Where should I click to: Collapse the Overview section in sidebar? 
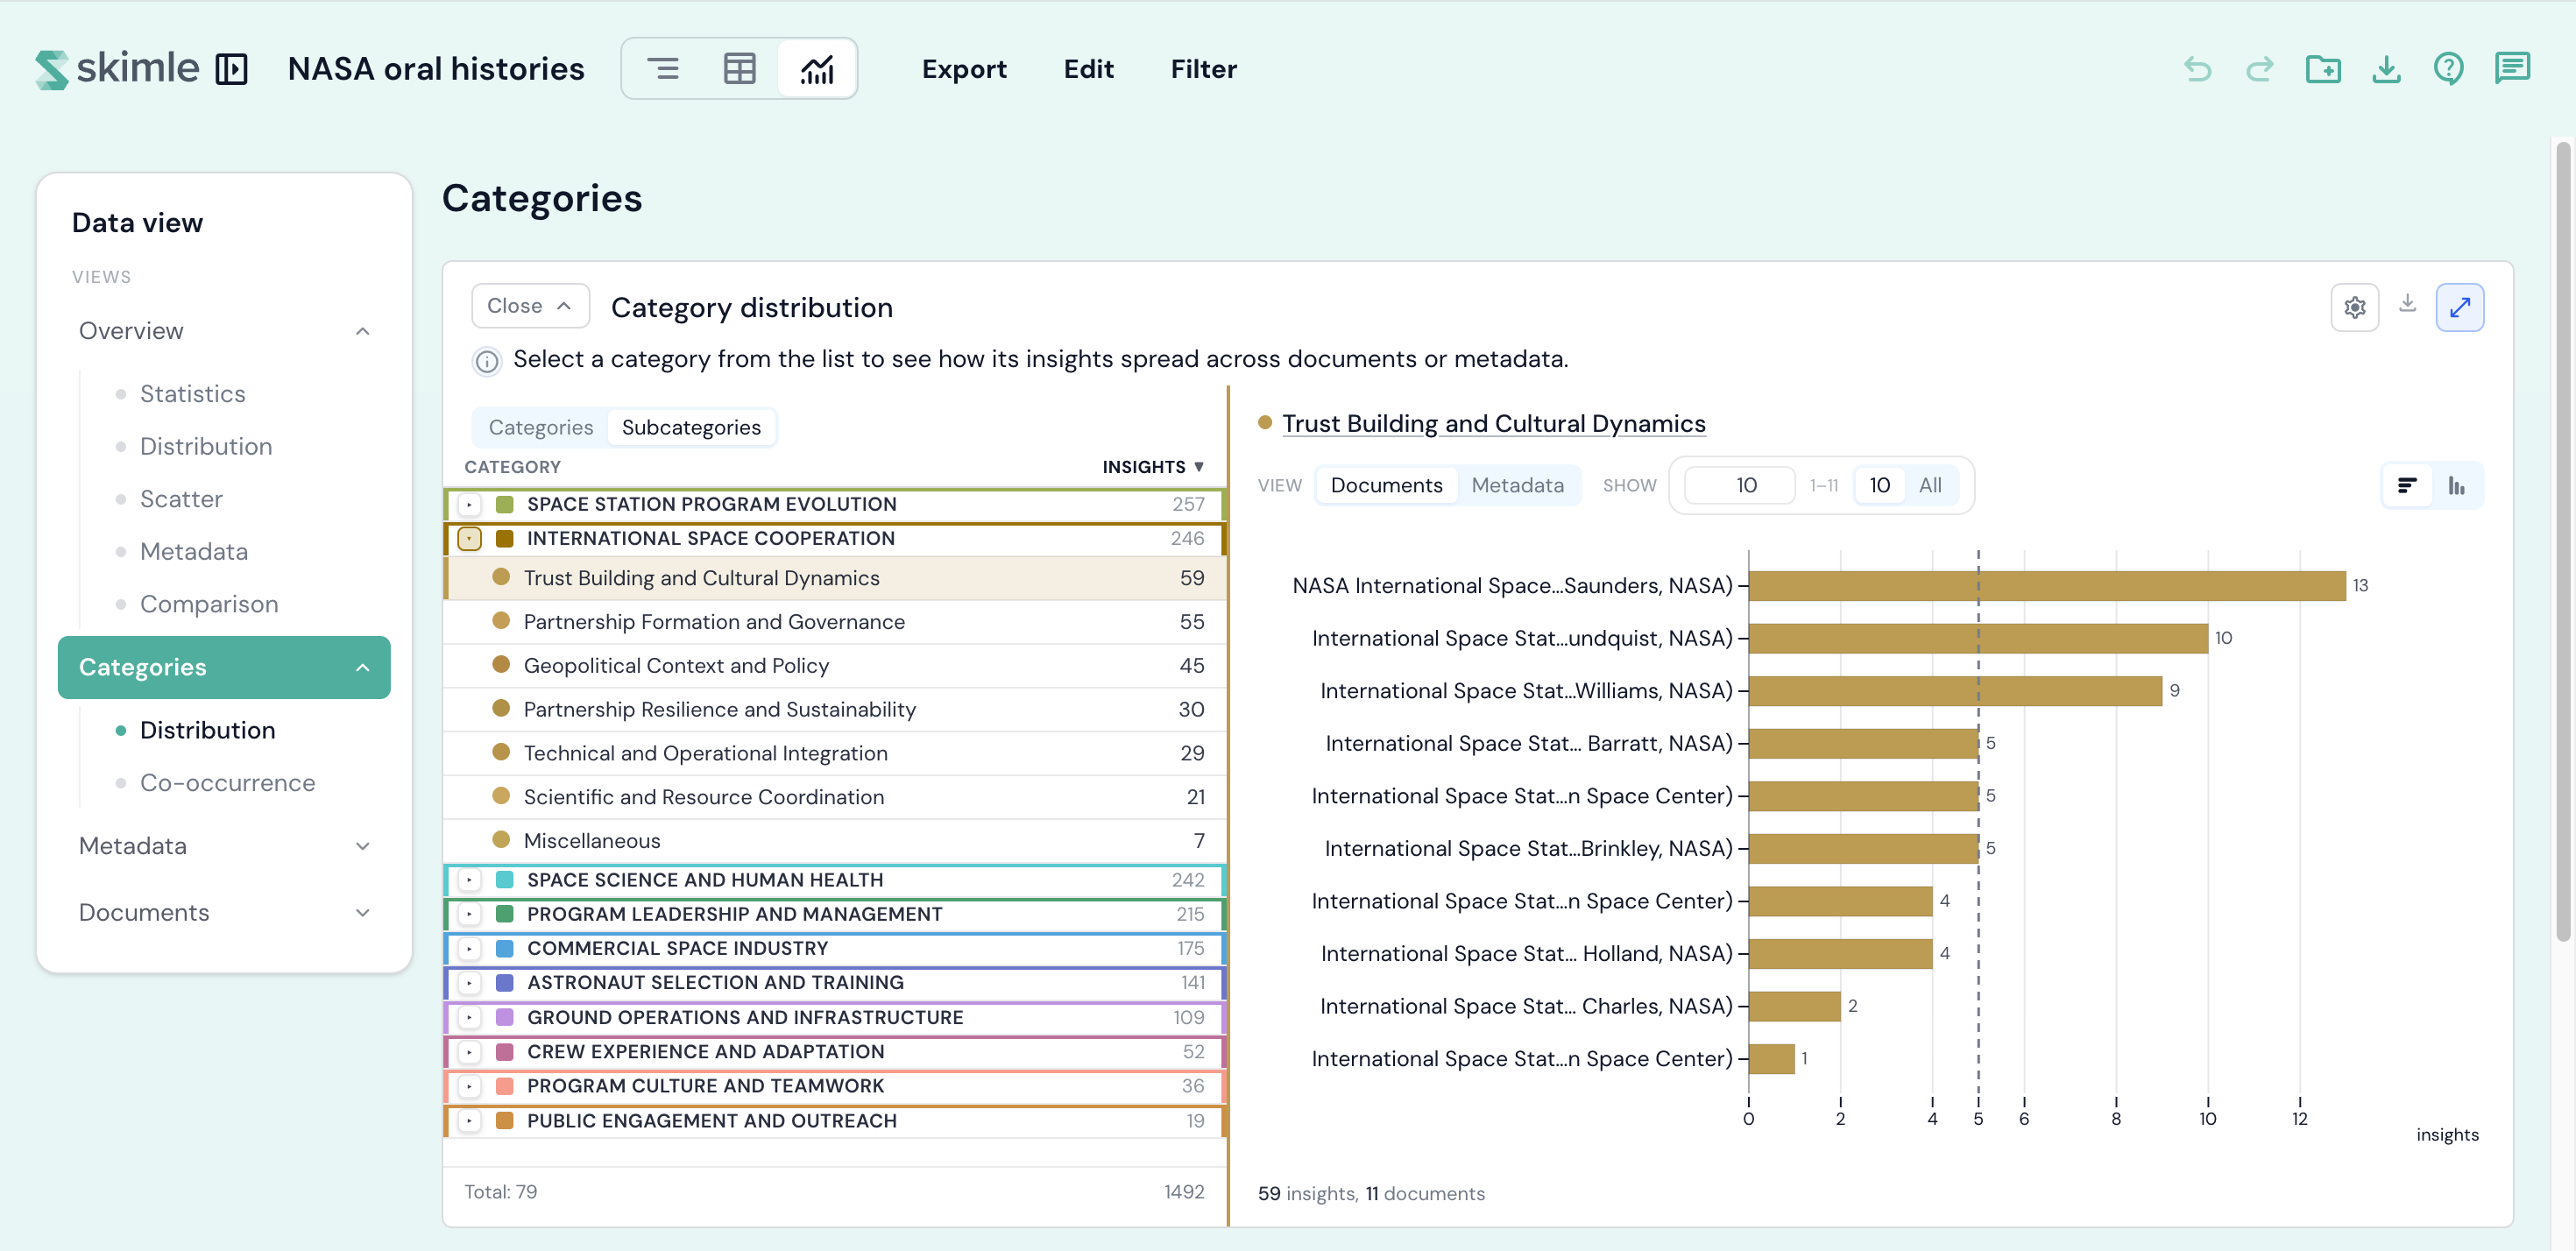click(362, 331)
